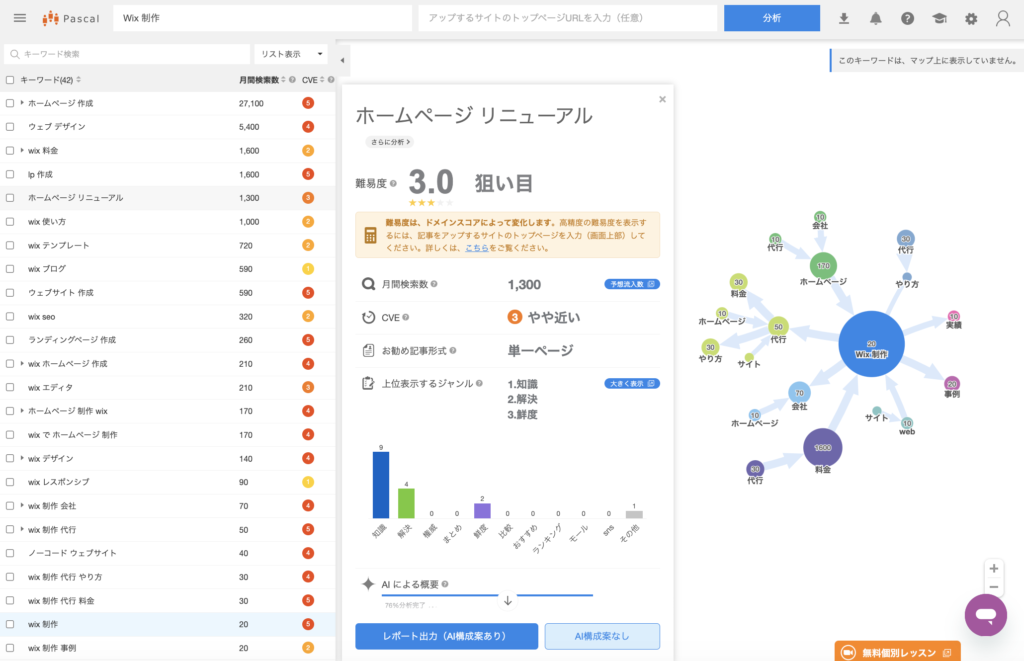1024x661 pixels.
Task: Open notifications bell icon
Action: pos(876,18)
